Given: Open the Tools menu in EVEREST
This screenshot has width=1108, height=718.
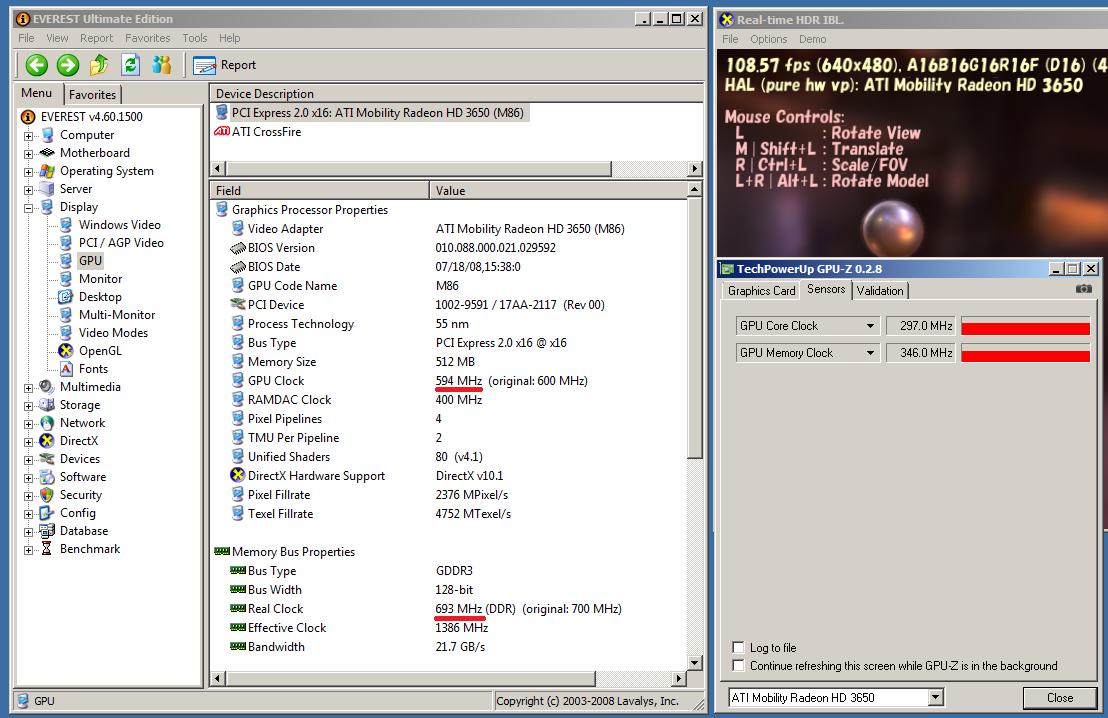Looking at the screenshot, I should (194, 38).
